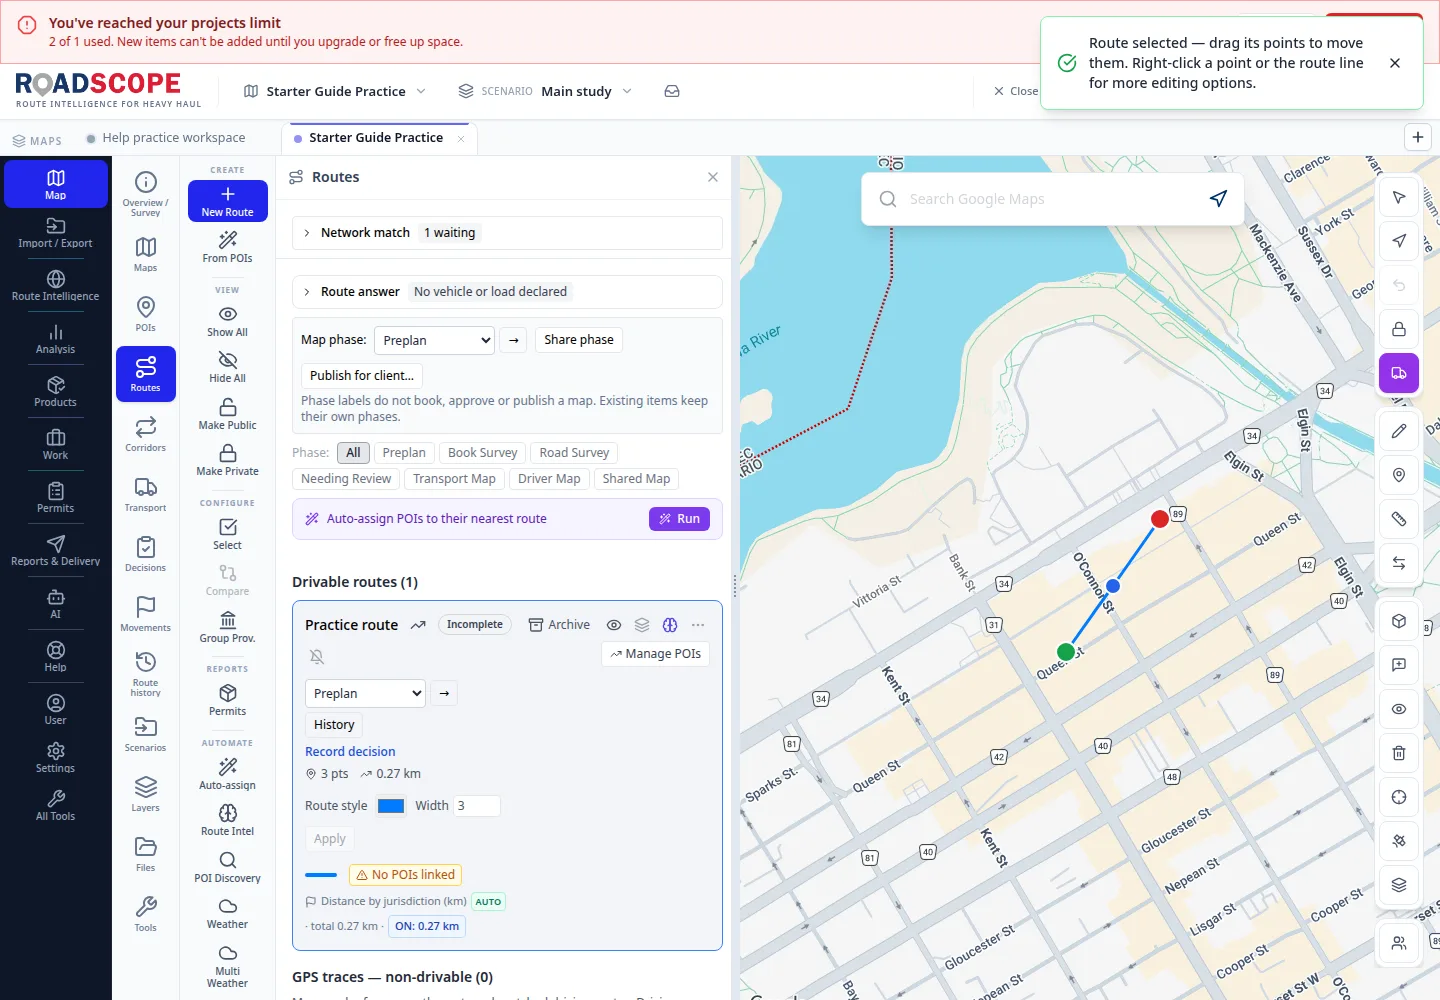This screenshot has width=1440, height=1000.
Task: Open the Map phase Preplan dropdown
Action: [434, 340]
